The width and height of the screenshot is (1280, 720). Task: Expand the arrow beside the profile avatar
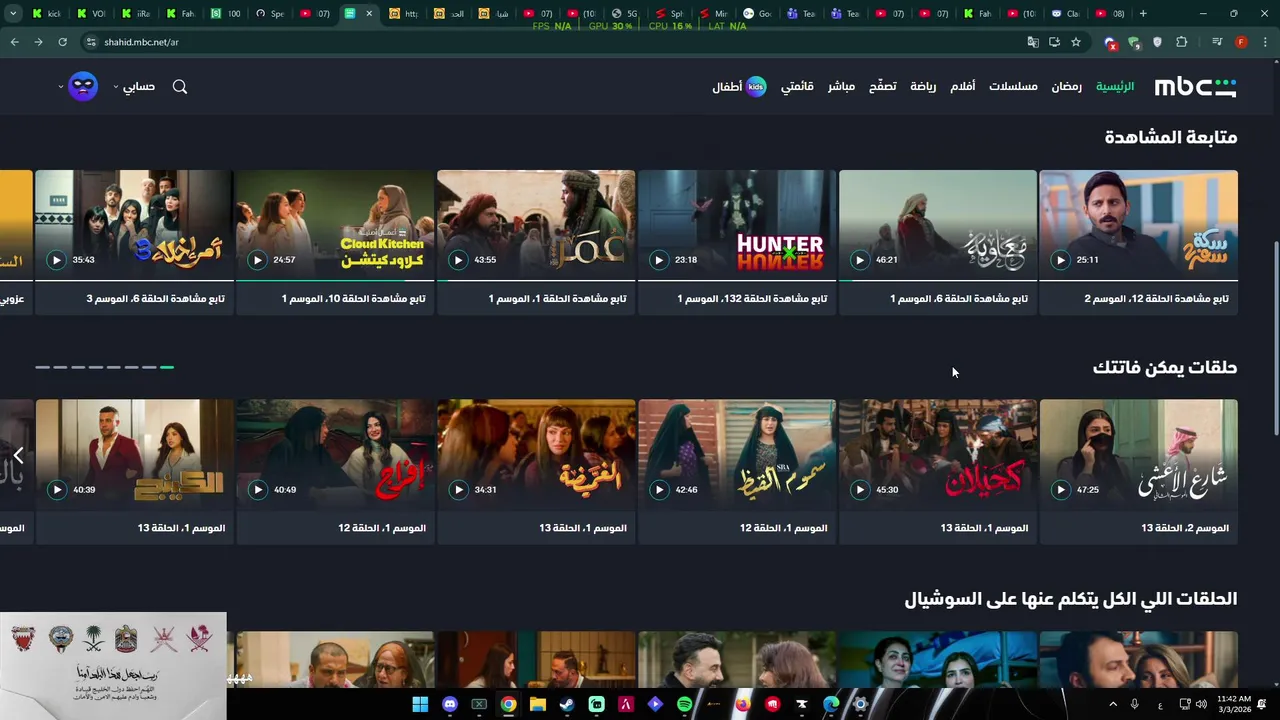(x=61, y=87)
